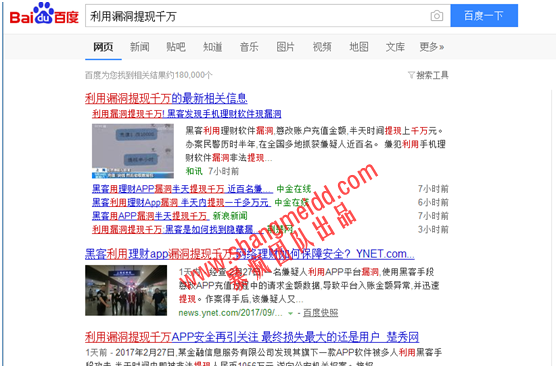
Task: Open the 百度快照 cached link
Action: pyautogui.click(x=320, y=313)
